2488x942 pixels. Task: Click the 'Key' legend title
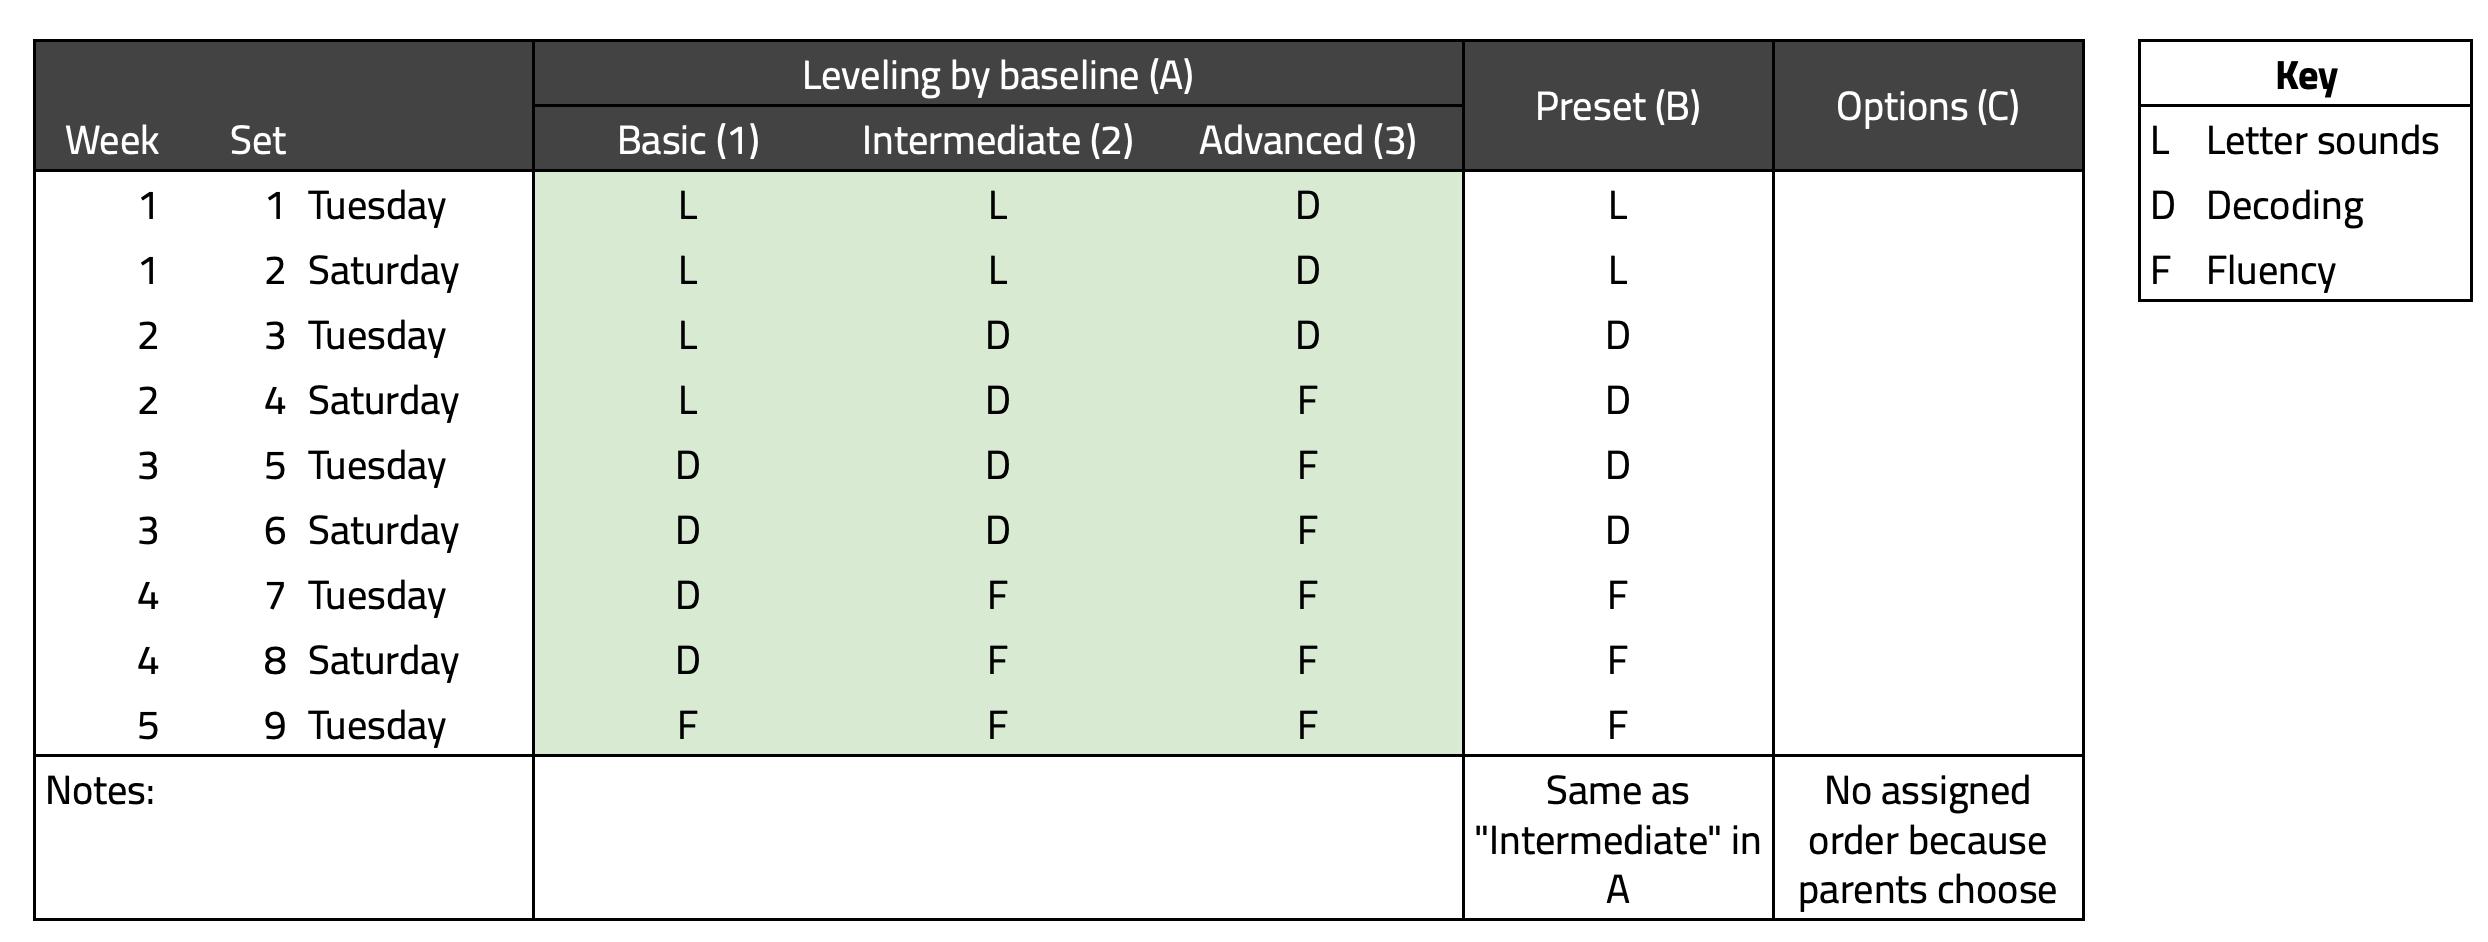click(2305, 75)
